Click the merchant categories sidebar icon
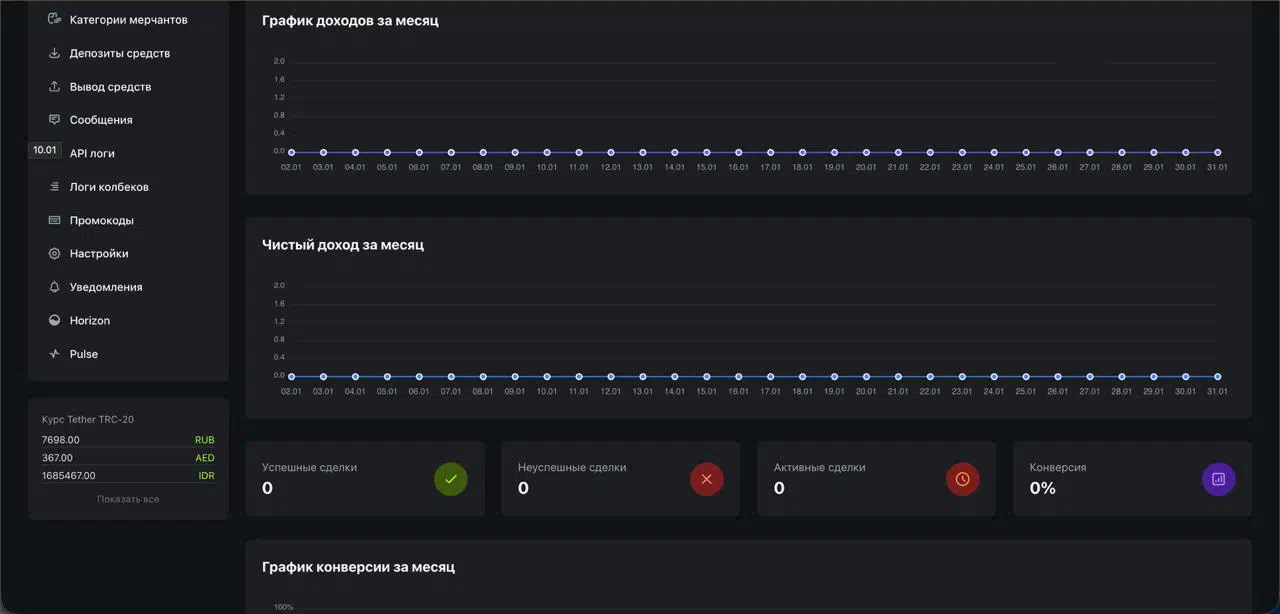 tap(55, 19)
